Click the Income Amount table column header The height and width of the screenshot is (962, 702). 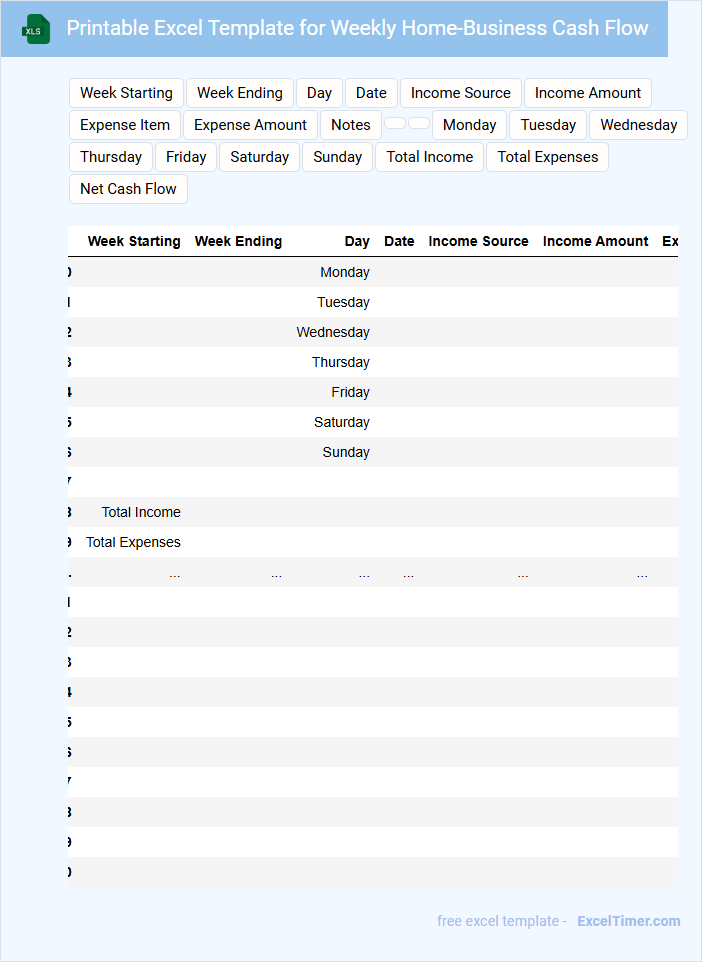point(596,241)
